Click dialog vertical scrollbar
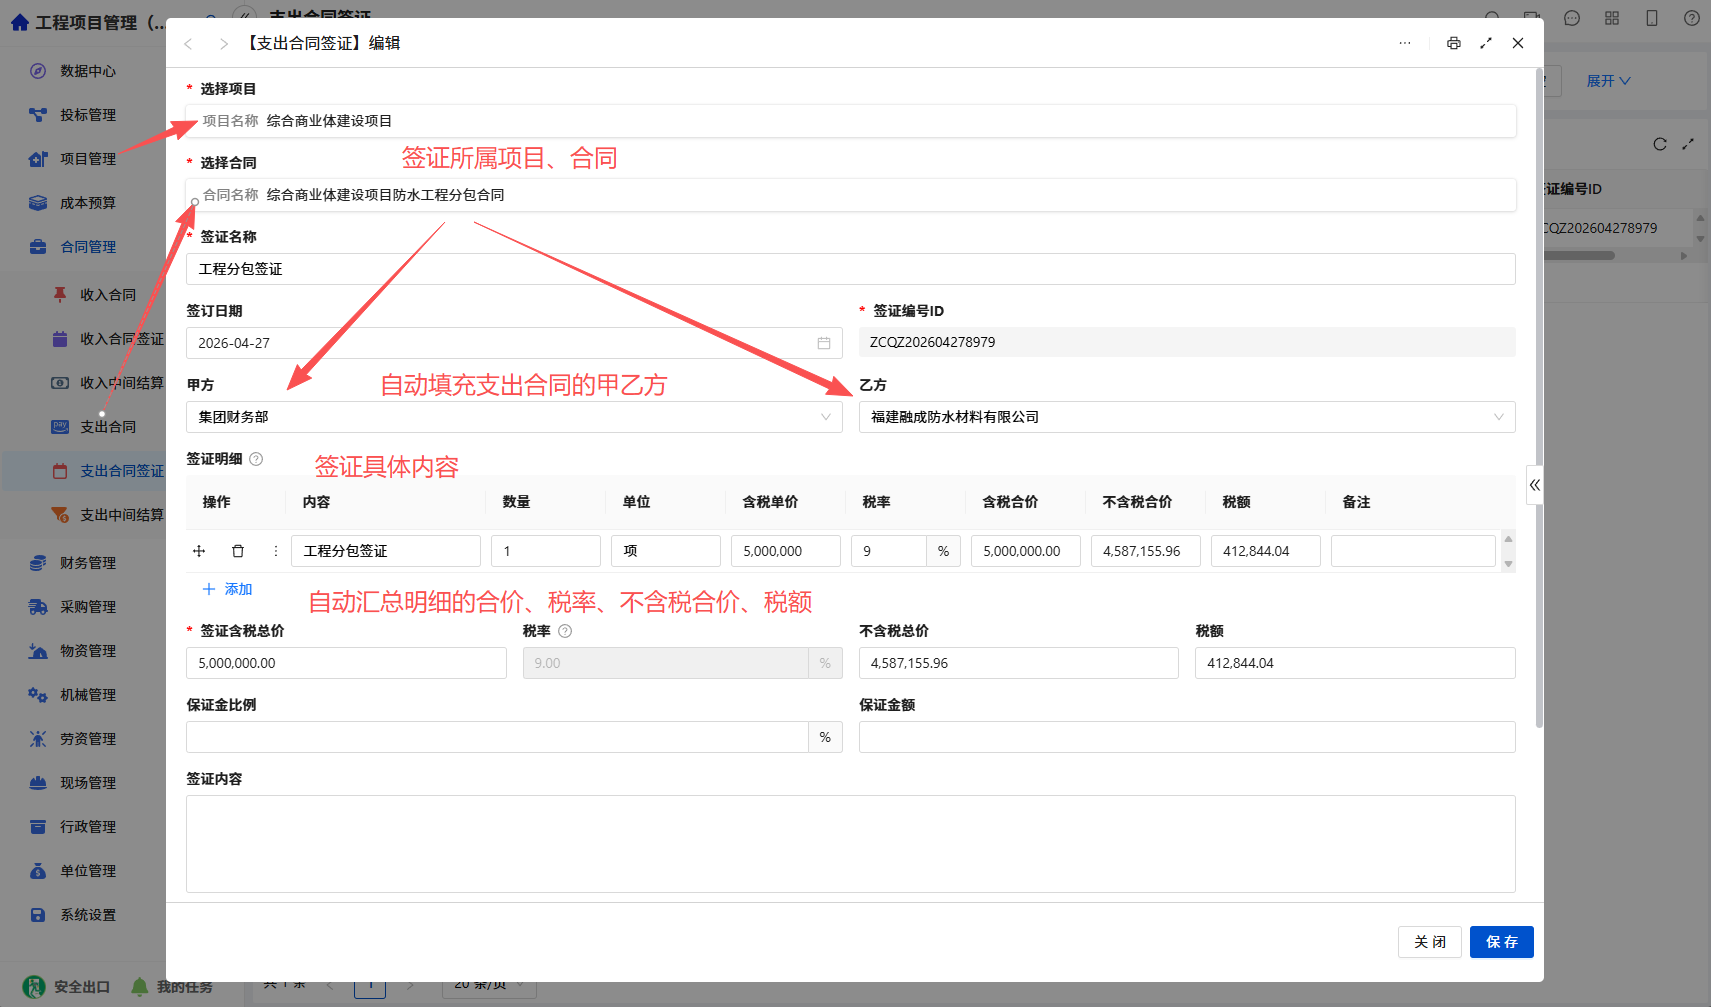This screenshot has width=1711, height=1007. click(x=1539, y=400)
